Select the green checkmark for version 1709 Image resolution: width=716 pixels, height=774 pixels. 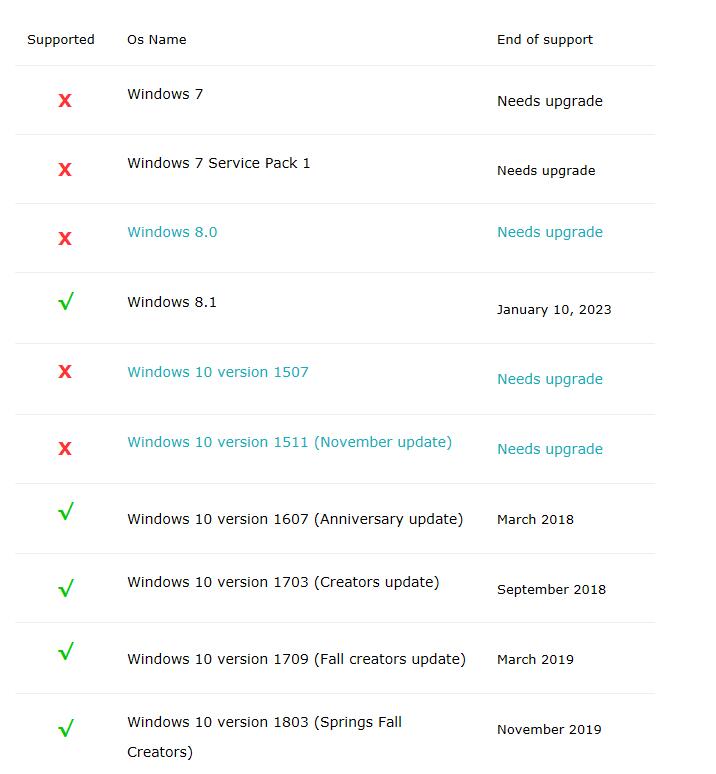point(66,651)
